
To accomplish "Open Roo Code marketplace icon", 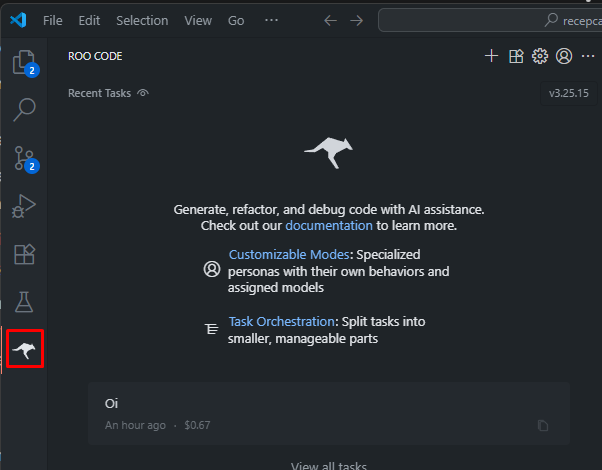I will pyautogui.click(x=516, y=56).
